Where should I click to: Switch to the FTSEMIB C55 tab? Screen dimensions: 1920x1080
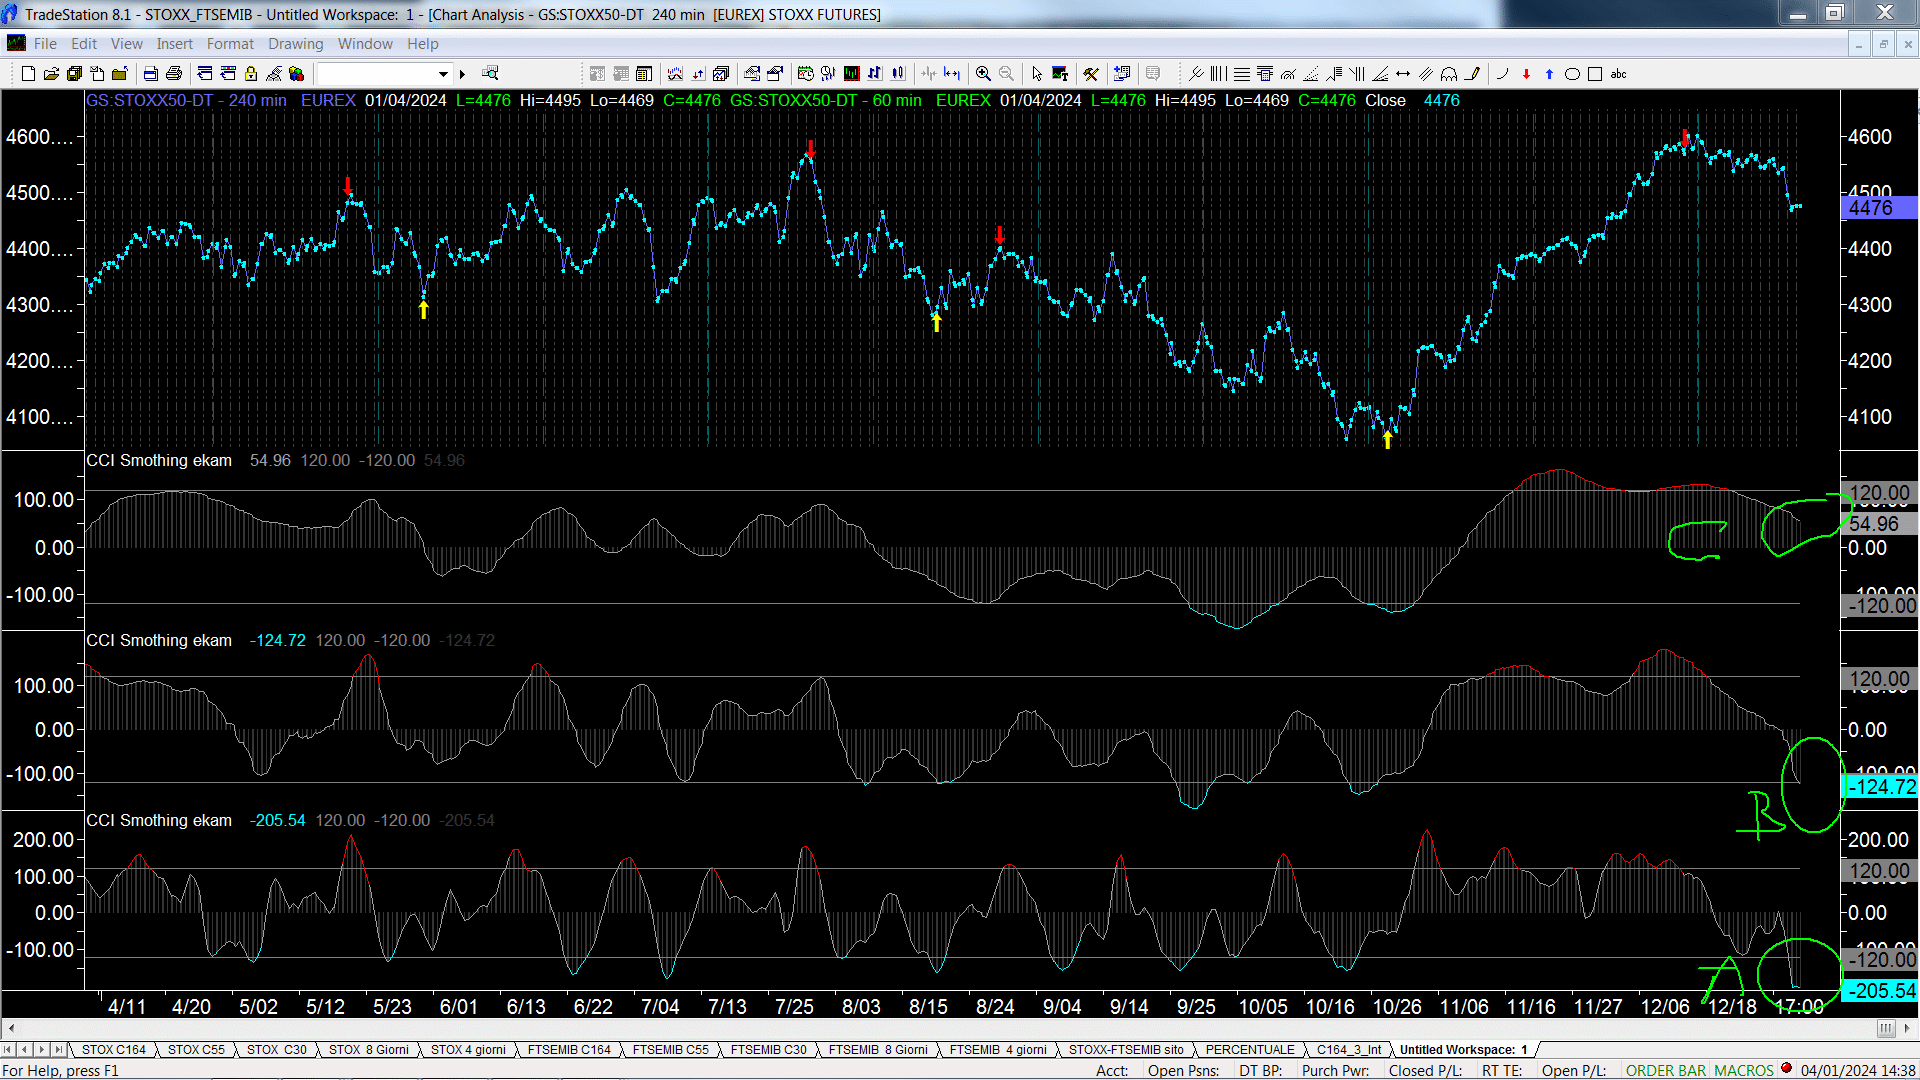(x=670, y=1049)
